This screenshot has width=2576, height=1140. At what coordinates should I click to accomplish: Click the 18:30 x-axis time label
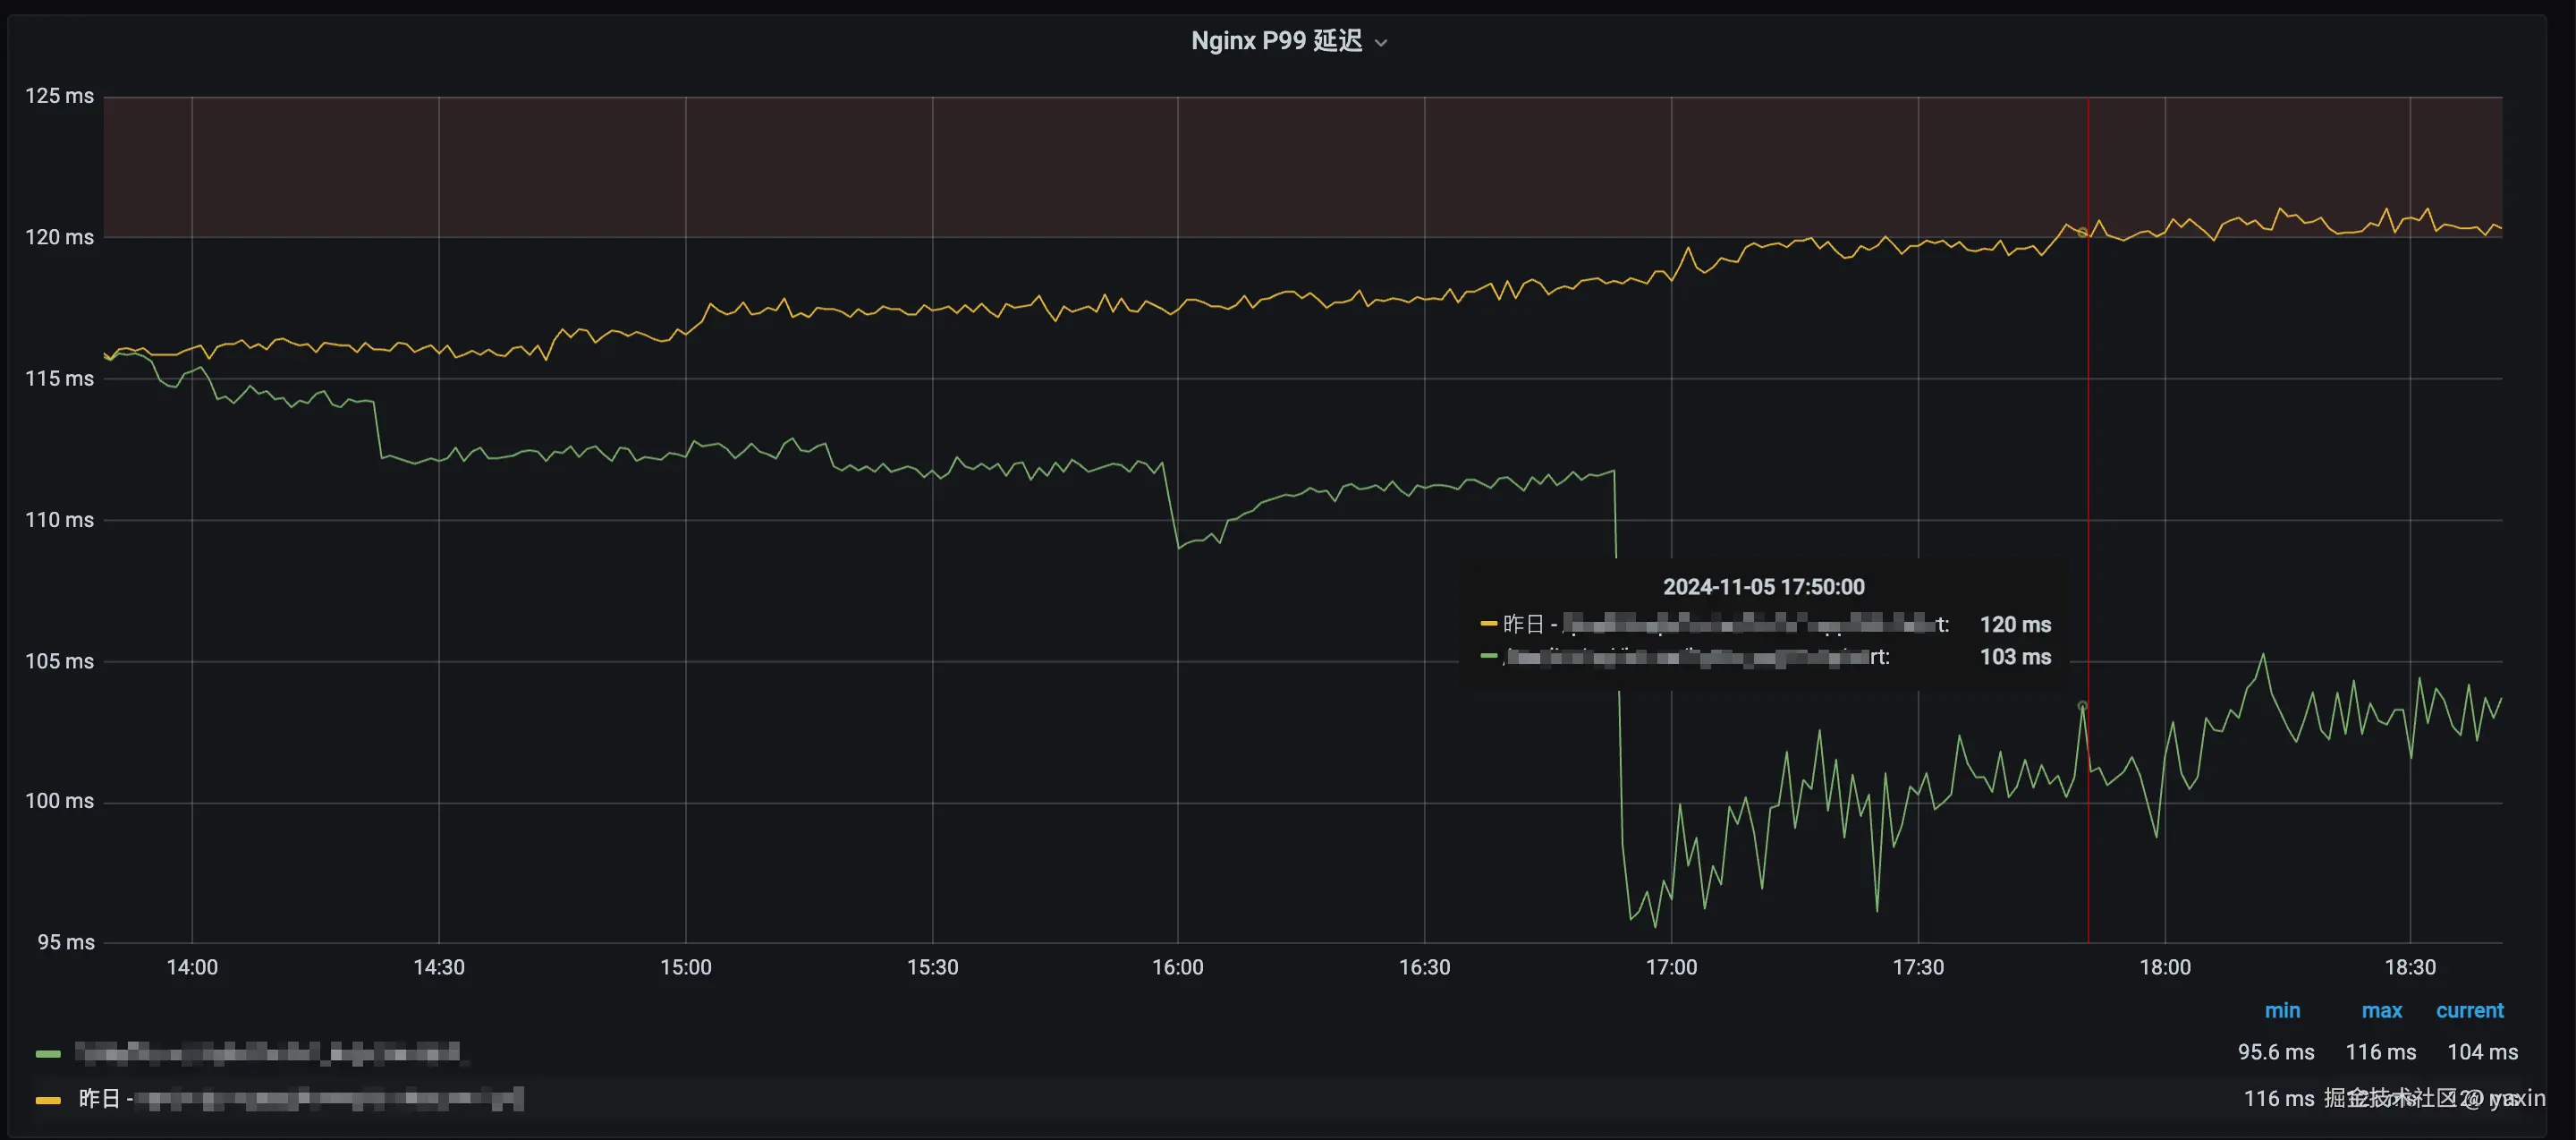click(2410, 967)
